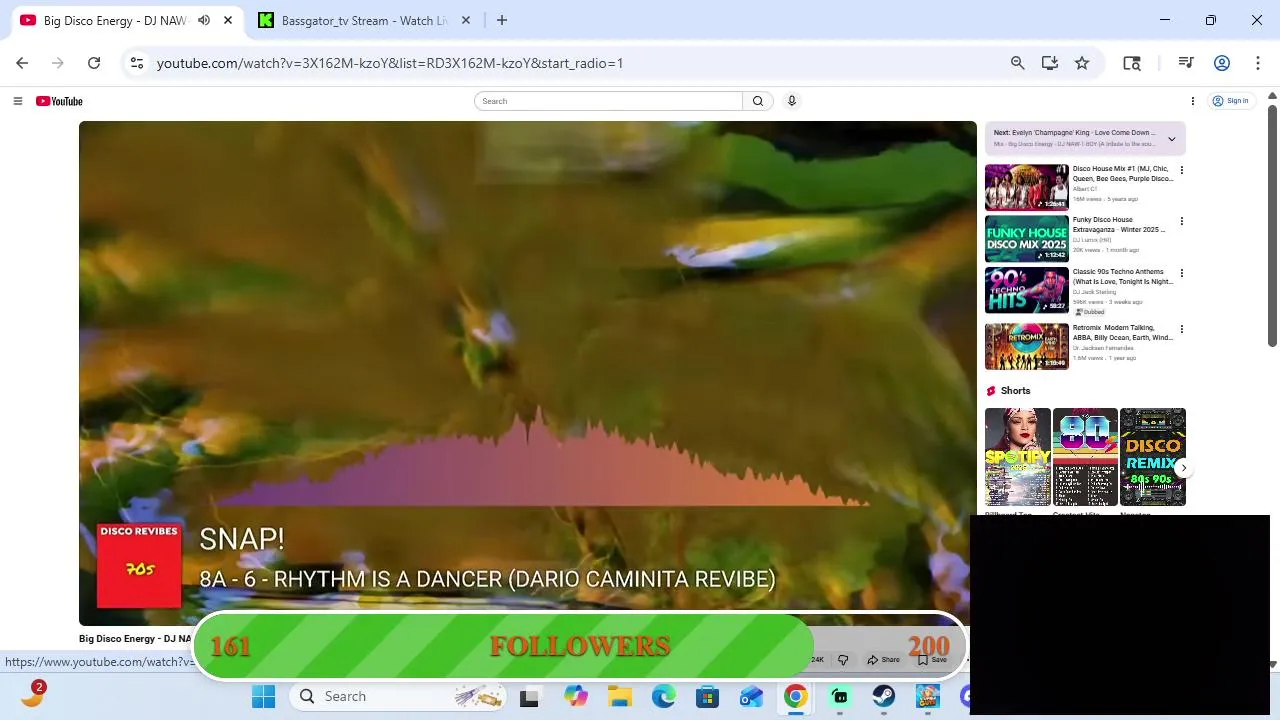Show next Shorts with arrow button
This screenshot has height=720, width=1280.
1184,468
